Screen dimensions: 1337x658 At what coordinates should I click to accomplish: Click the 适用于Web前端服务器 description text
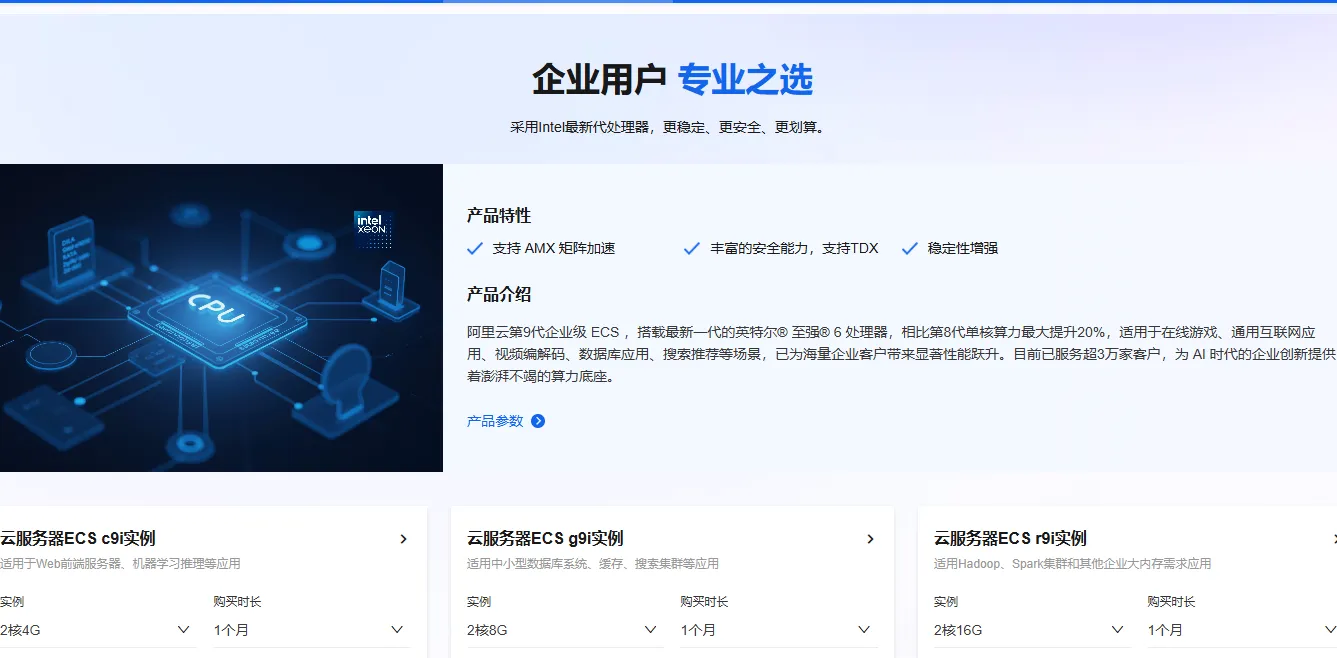120,564
